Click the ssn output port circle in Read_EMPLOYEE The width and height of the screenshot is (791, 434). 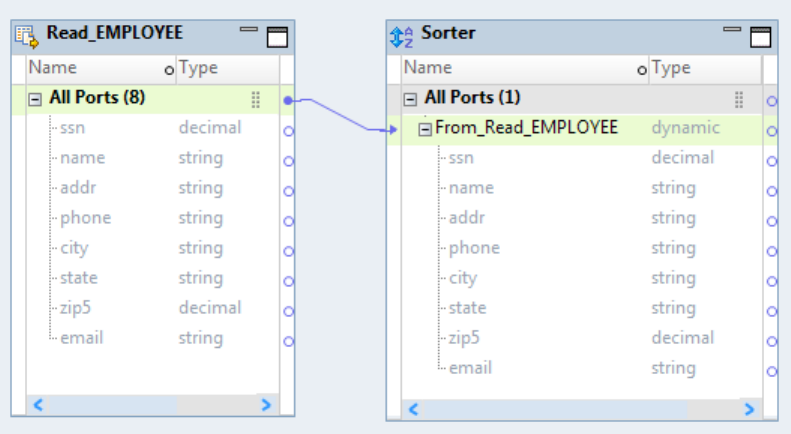coord(289,131)
